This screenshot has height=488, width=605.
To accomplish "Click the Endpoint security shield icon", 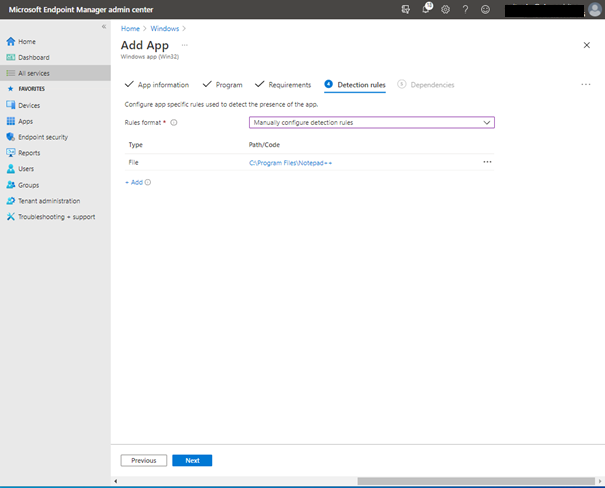I will click(x=11, y=137).
